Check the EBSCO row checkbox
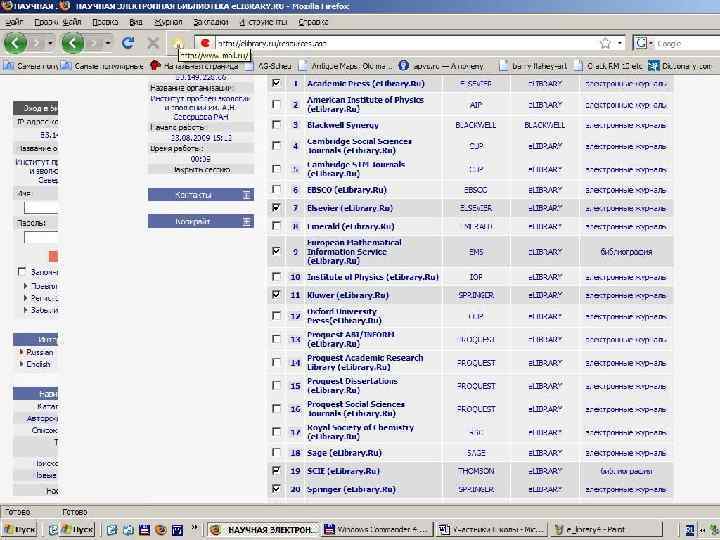 pyautogui.click(x=276, y=189)
